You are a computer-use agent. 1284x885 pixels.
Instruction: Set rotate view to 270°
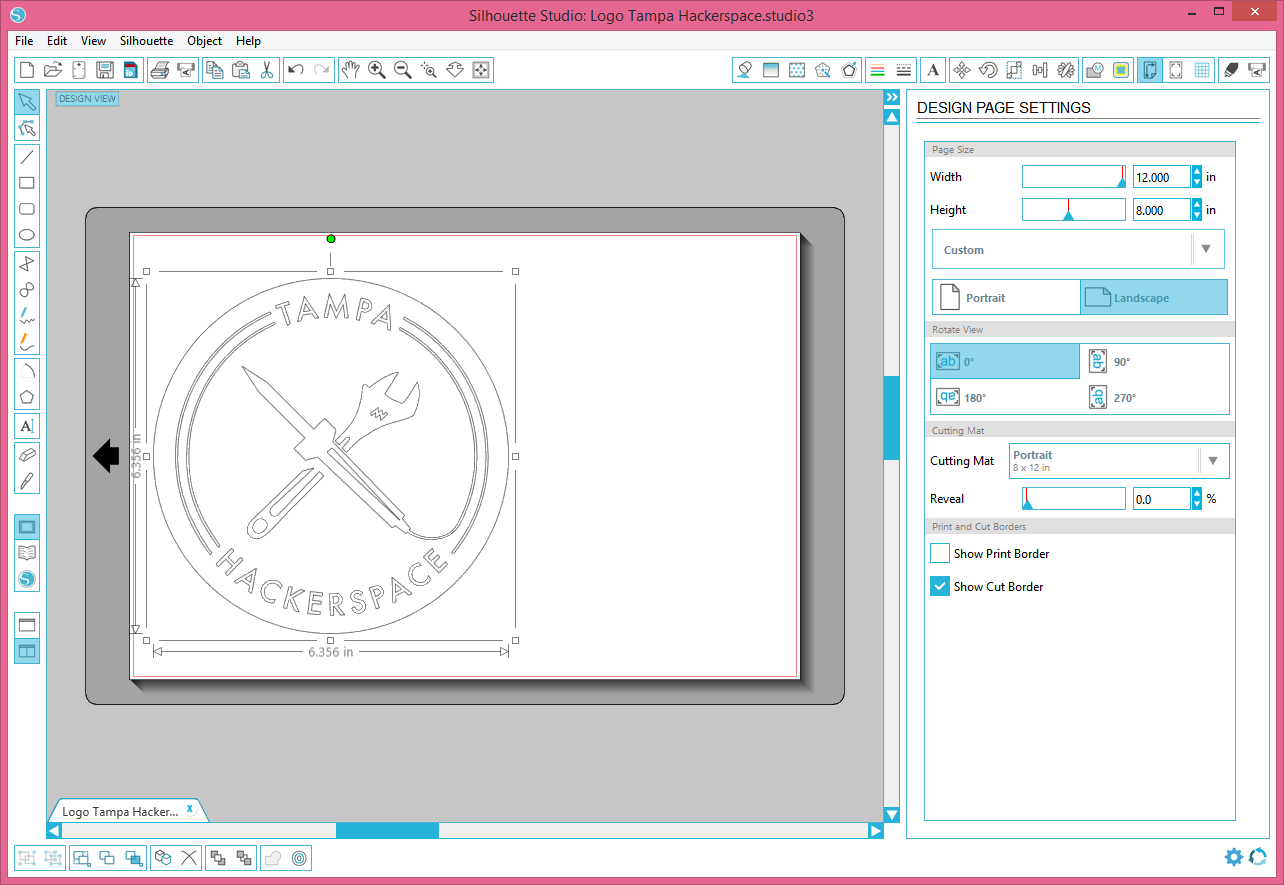pyautogui.click(x=1155, y=397)
